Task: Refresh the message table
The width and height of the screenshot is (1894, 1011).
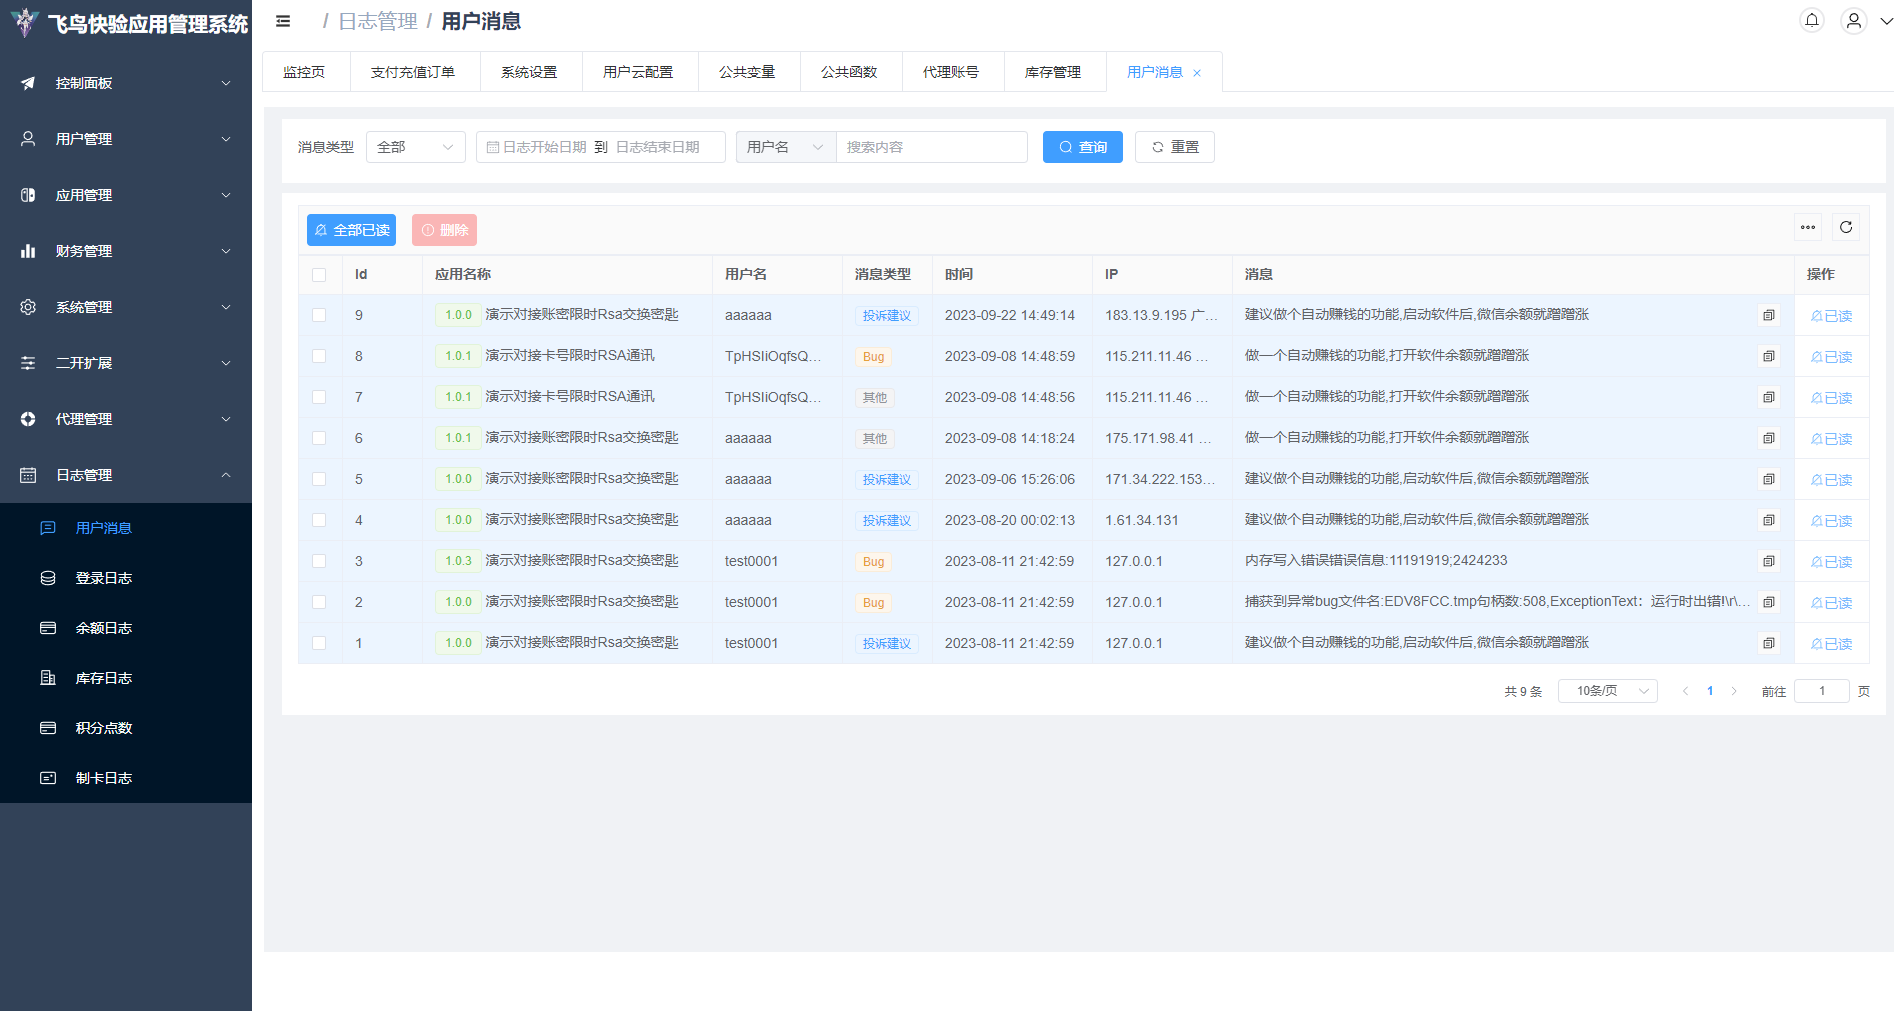Action: [1846, 228]
